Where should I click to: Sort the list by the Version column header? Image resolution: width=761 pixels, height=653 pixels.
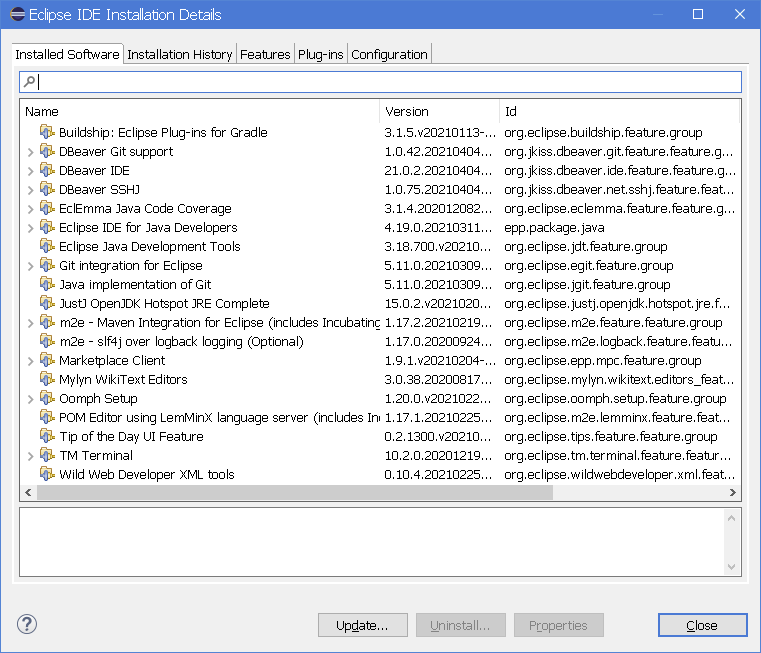pos(439,111)
